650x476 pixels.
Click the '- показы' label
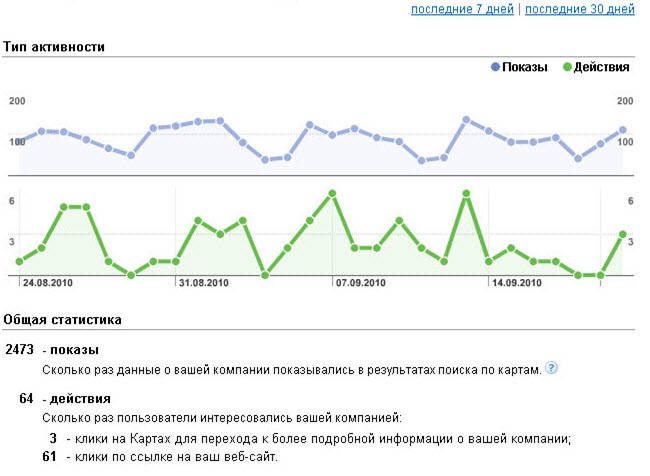(x=70, y=350)
